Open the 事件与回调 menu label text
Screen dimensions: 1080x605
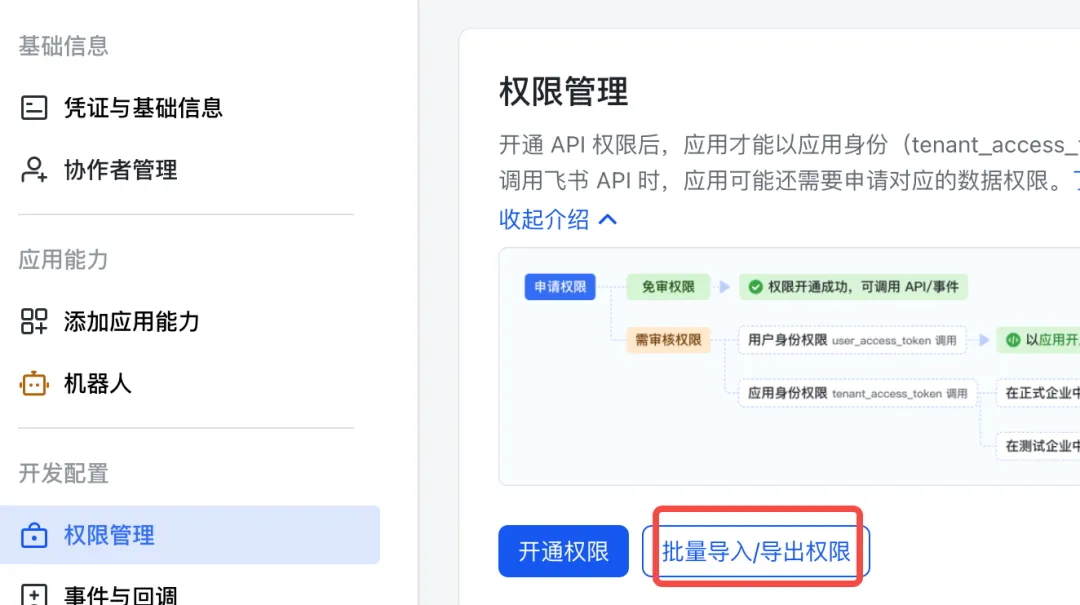pos(121,595)
